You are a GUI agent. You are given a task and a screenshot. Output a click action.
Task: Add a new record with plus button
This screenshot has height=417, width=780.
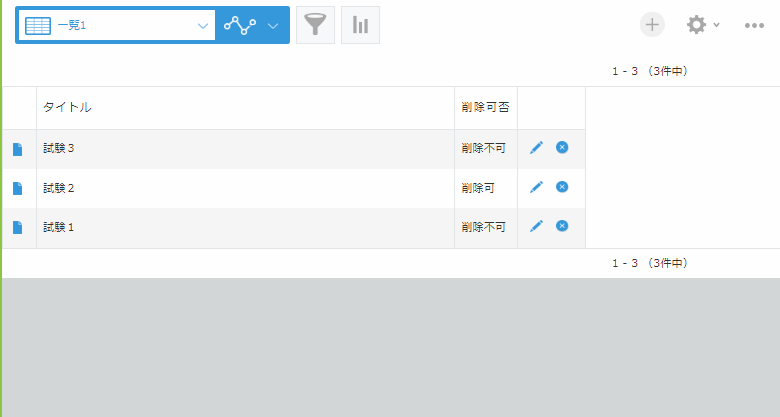(652, 25)
